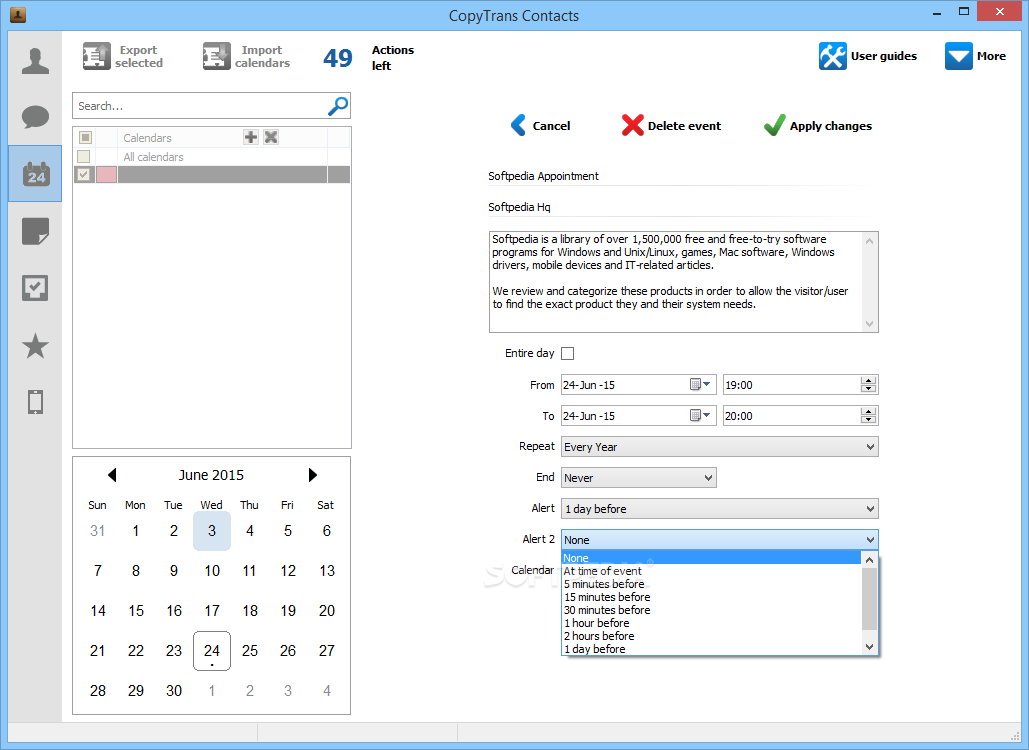Image resolution: width=1029 pixels, height=750 pixels.
Task: Open User guides
Action: point(868,56)
